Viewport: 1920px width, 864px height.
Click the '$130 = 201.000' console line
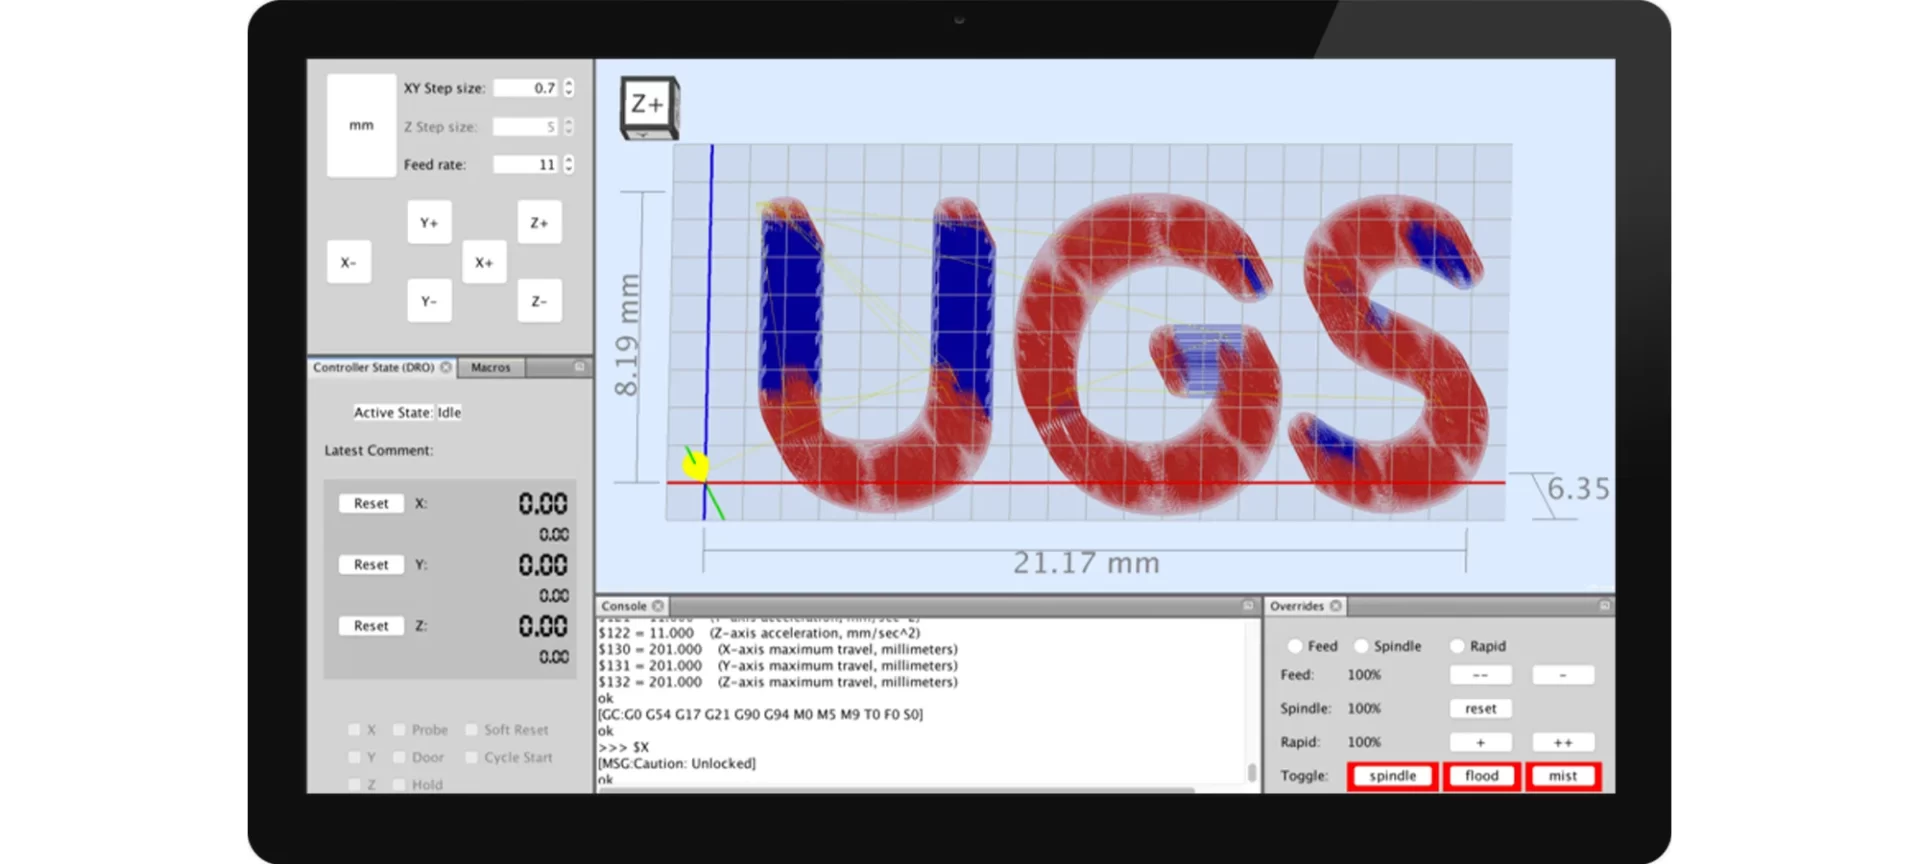778,649
